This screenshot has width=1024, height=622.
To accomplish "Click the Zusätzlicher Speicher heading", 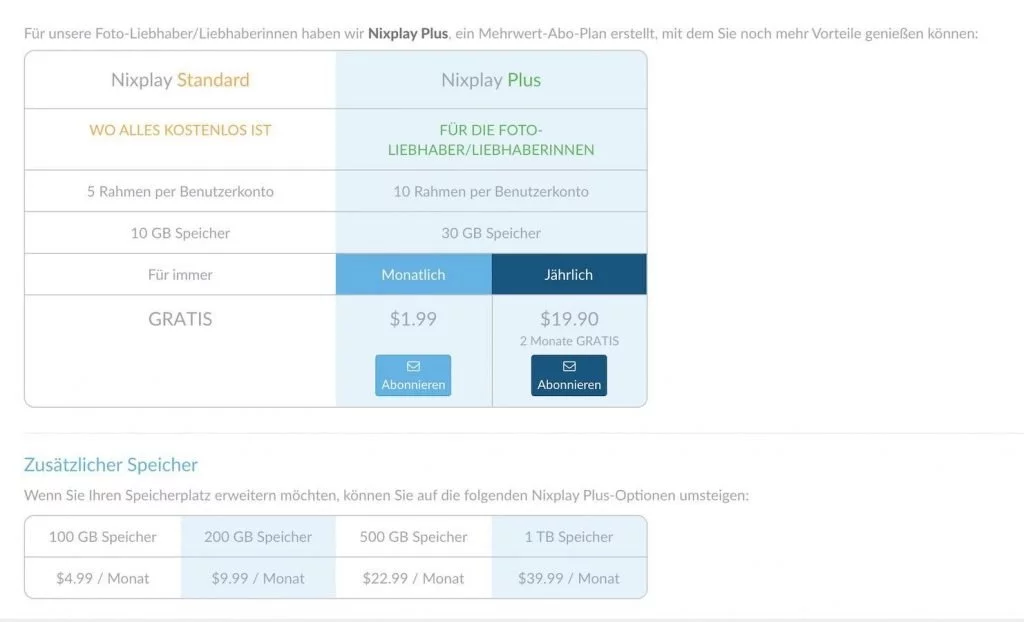I will click(x=110, y=465).
